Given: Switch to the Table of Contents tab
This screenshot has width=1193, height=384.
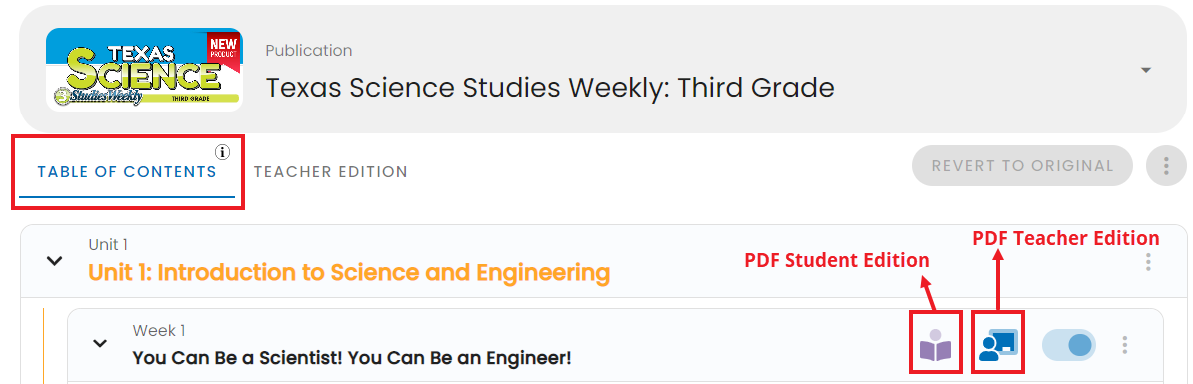Looking at the screenshot, I should point(127,172).
